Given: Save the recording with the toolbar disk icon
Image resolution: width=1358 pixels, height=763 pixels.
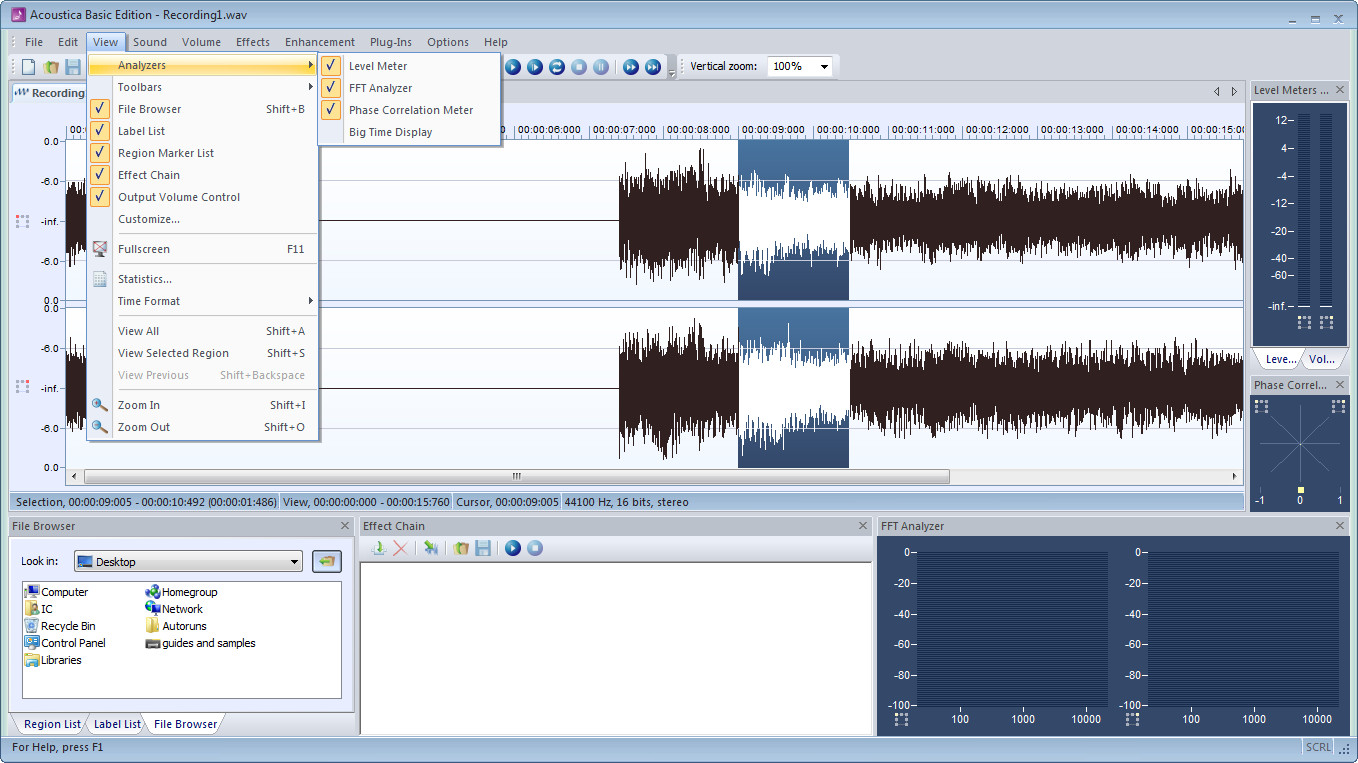Looking at the screenshot, I should tap(72, 67).
